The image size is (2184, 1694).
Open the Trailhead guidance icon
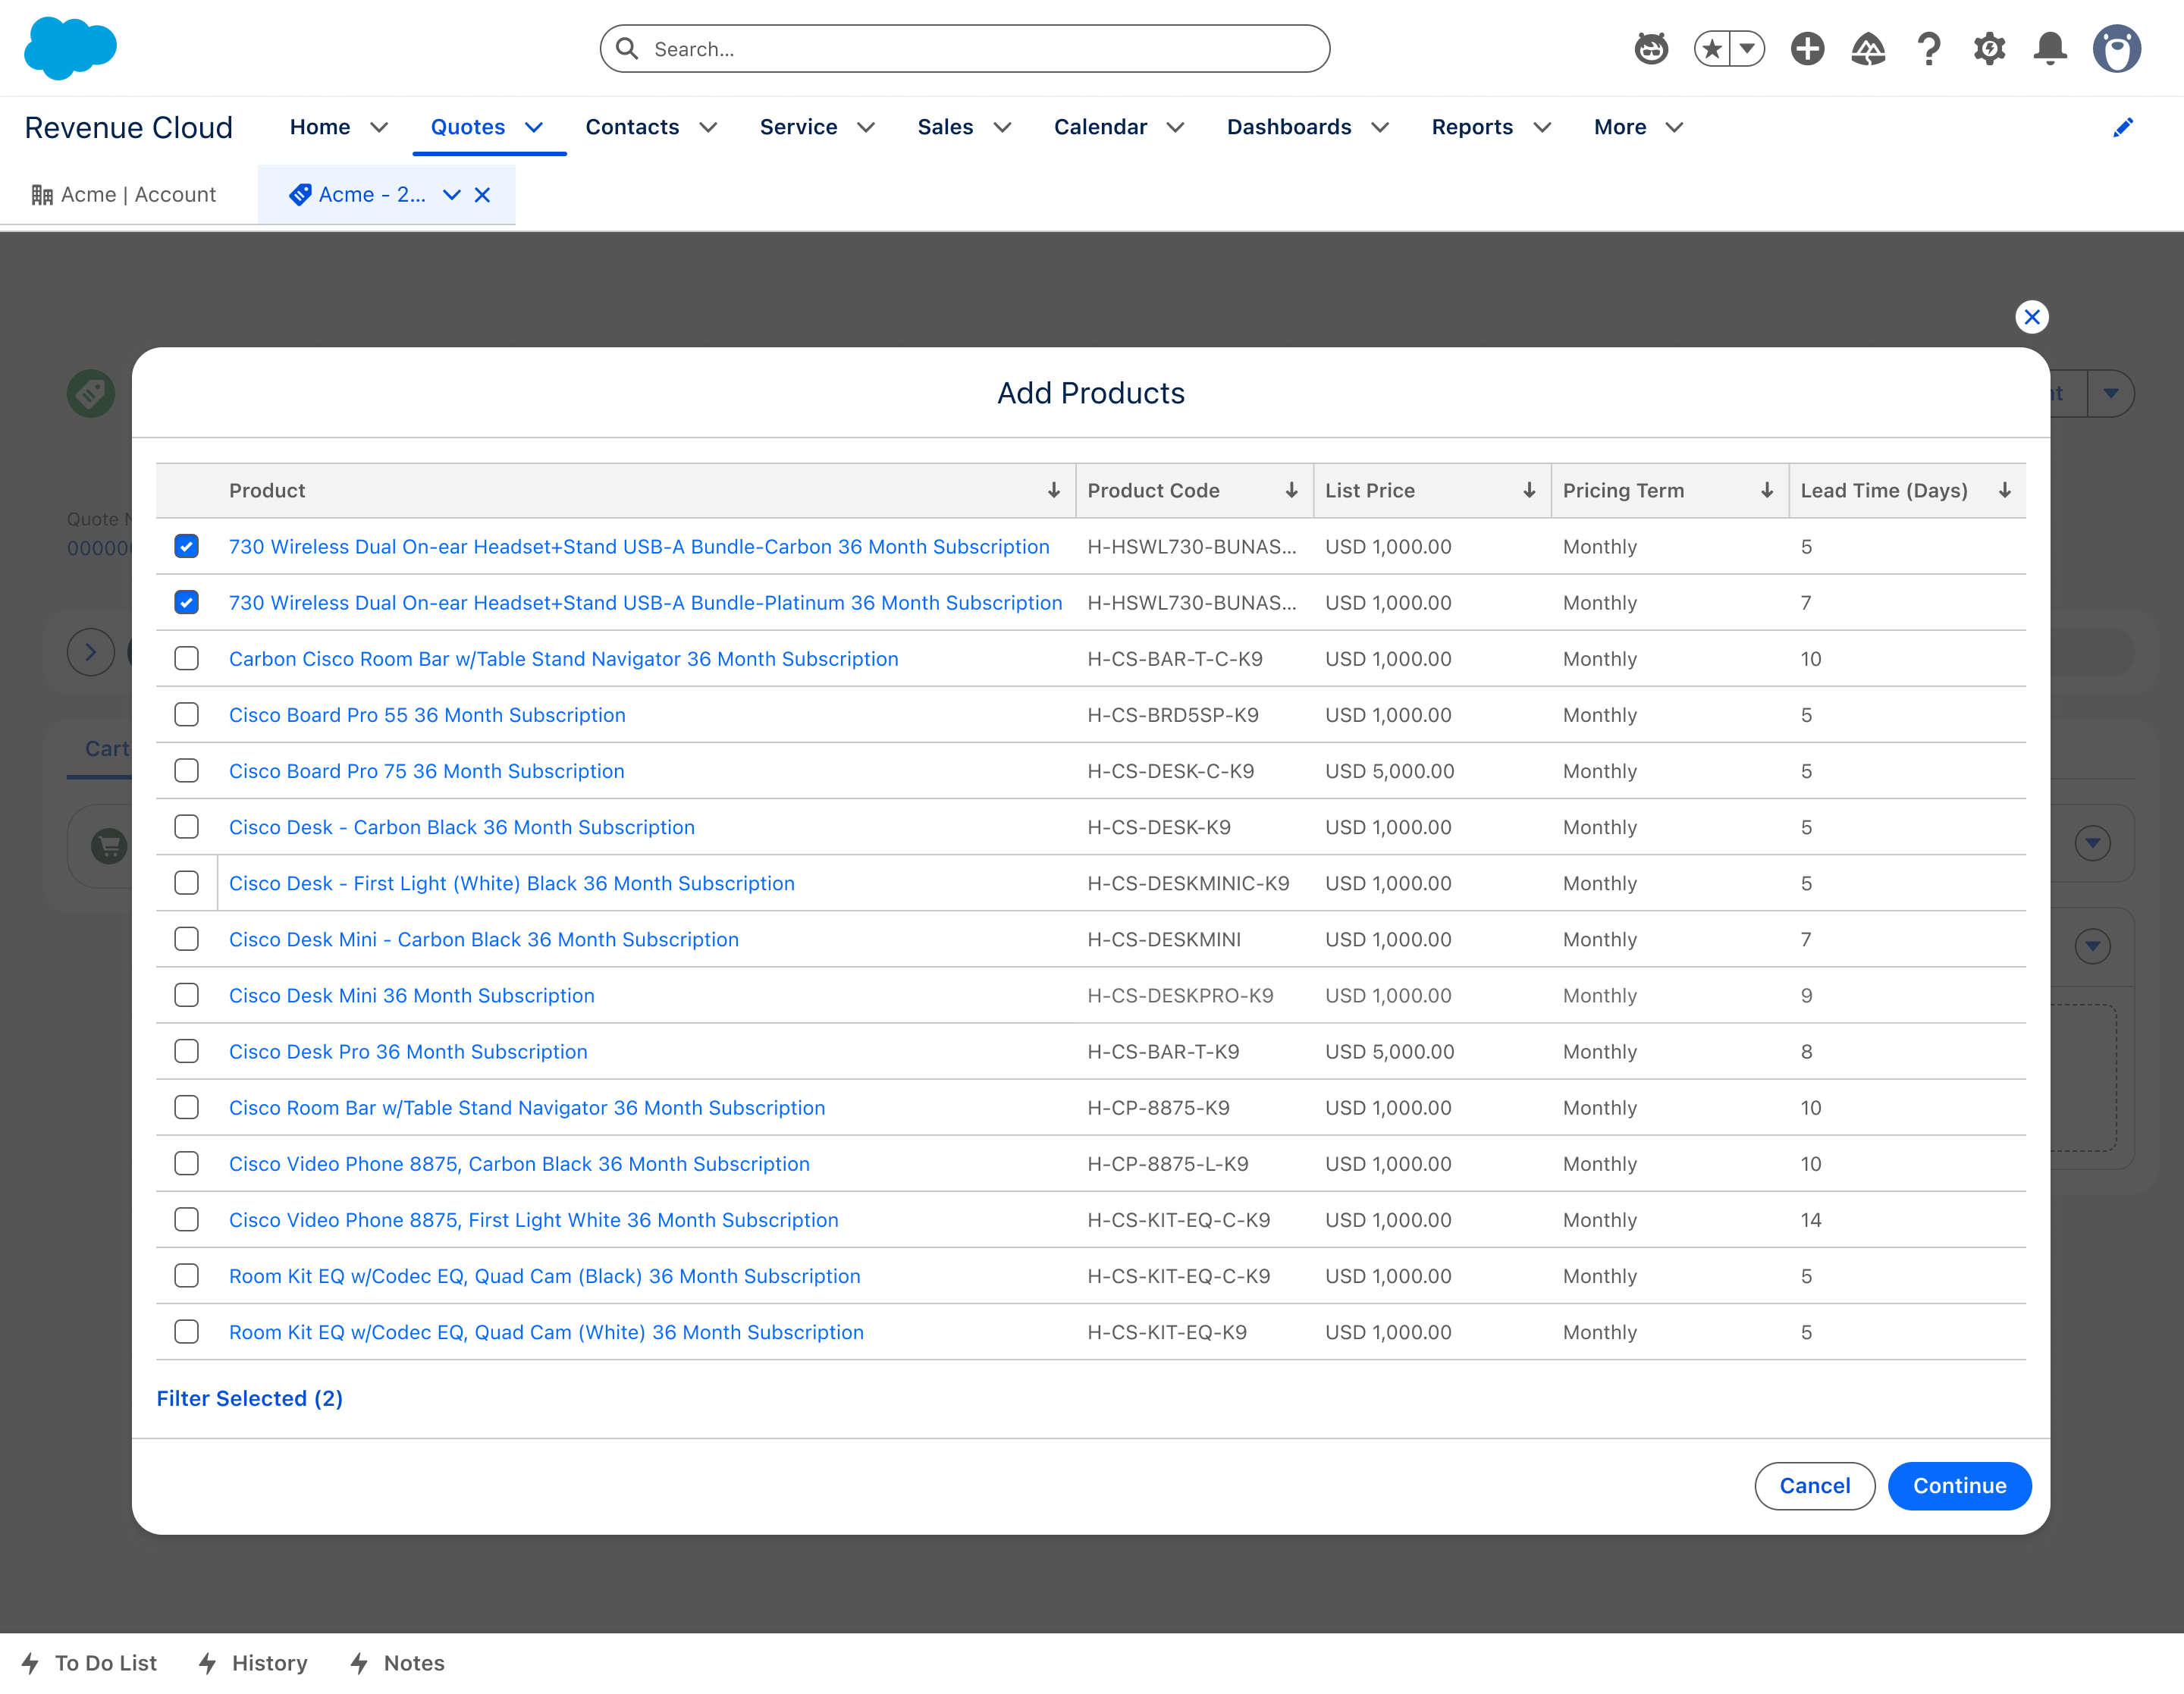point(1867,48)
